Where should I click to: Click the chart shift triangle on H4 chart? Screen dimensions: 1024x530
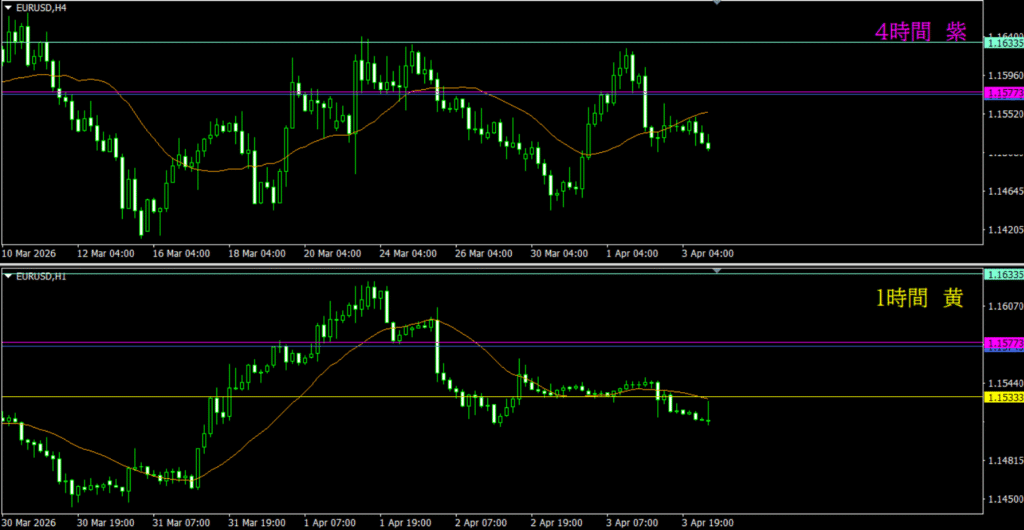[716, 4]
